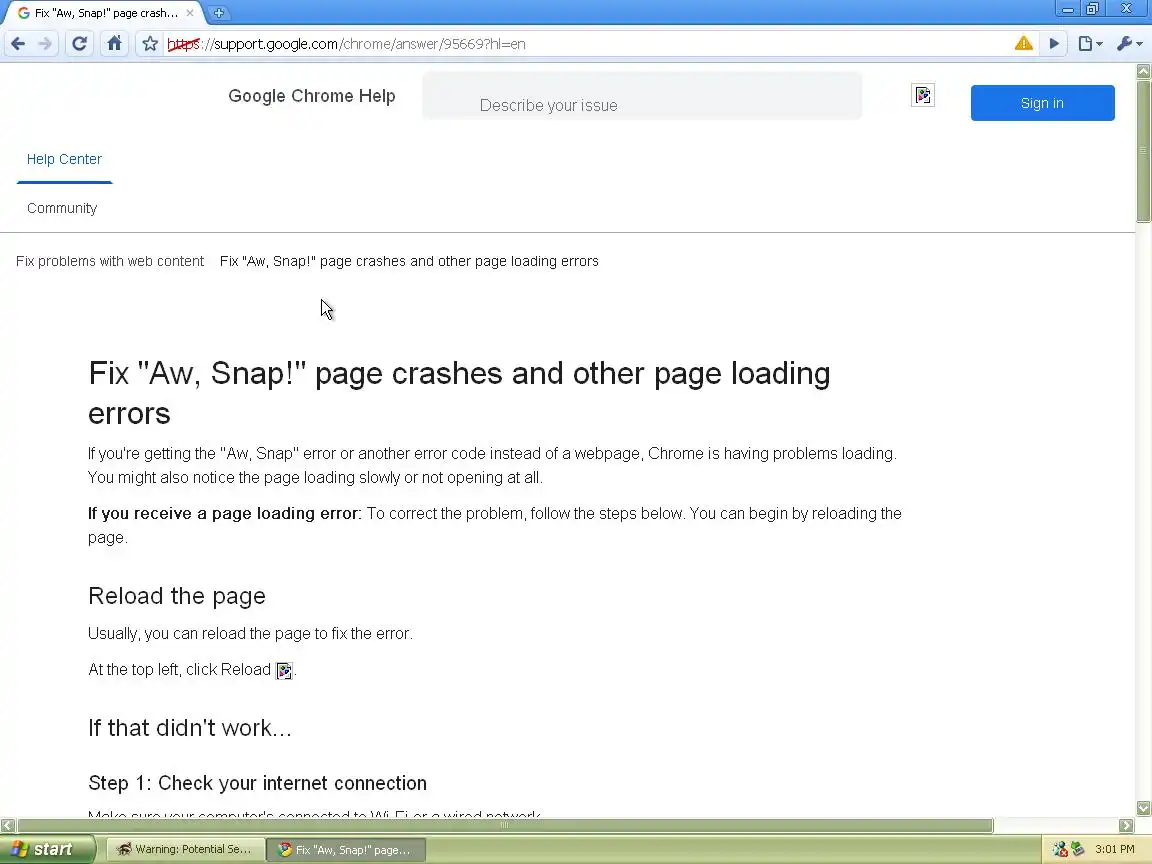This screenshot has width=1152, height=864.
Task: Click the vertical scrollbar down arrow
Action: pyautogui.click(x=1143, y=808)
